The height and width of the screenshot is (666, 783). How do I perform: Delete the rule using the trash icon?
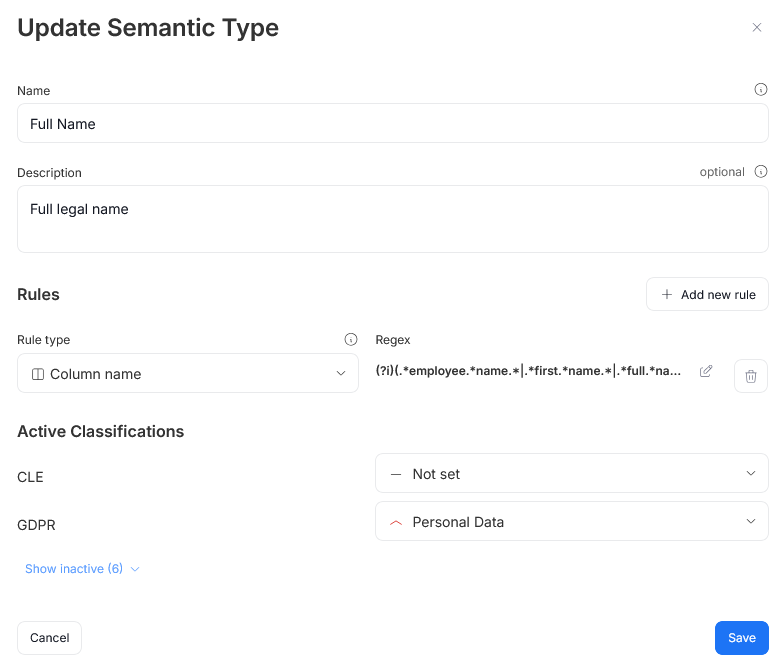(x=751, y=376)
